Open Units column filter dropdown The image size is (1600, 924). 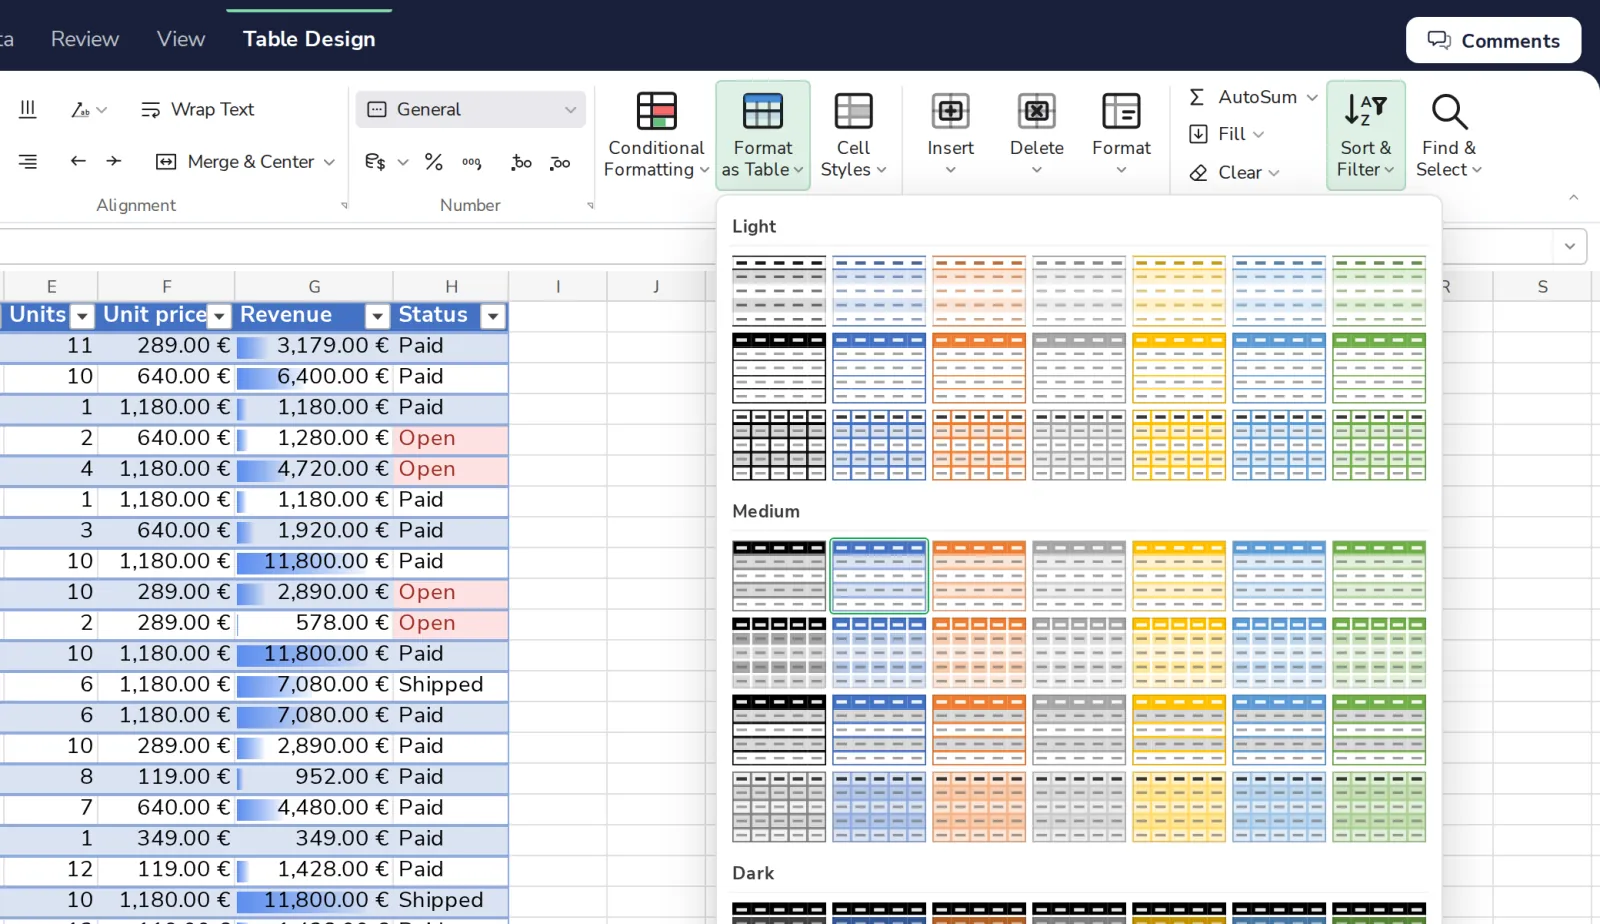tap(83, 317)
